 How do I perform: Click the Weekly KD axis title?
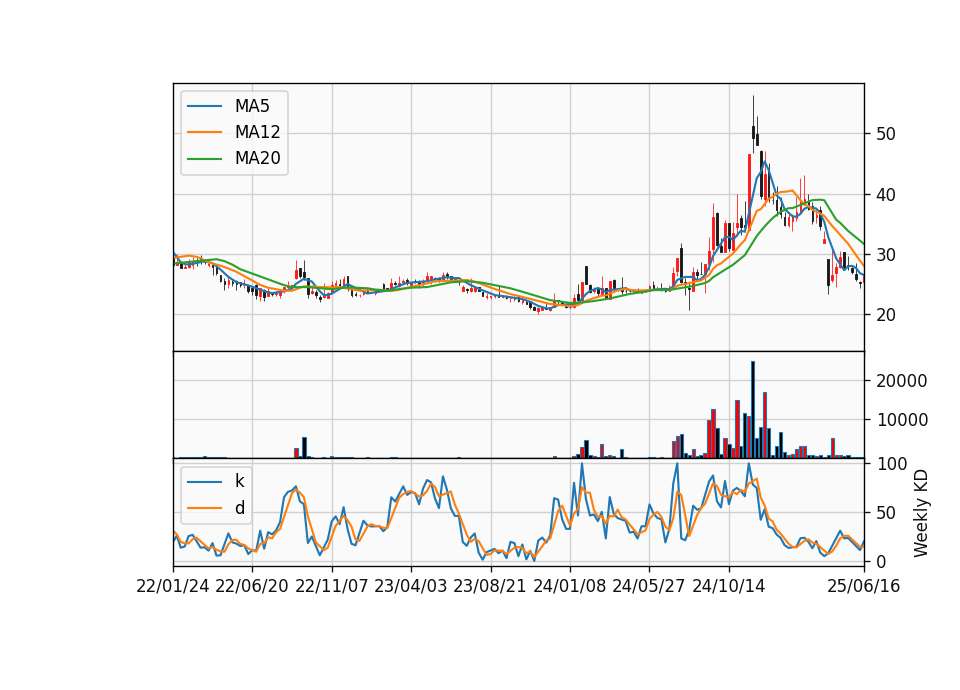pyautogui.click(x=920, y=513)
